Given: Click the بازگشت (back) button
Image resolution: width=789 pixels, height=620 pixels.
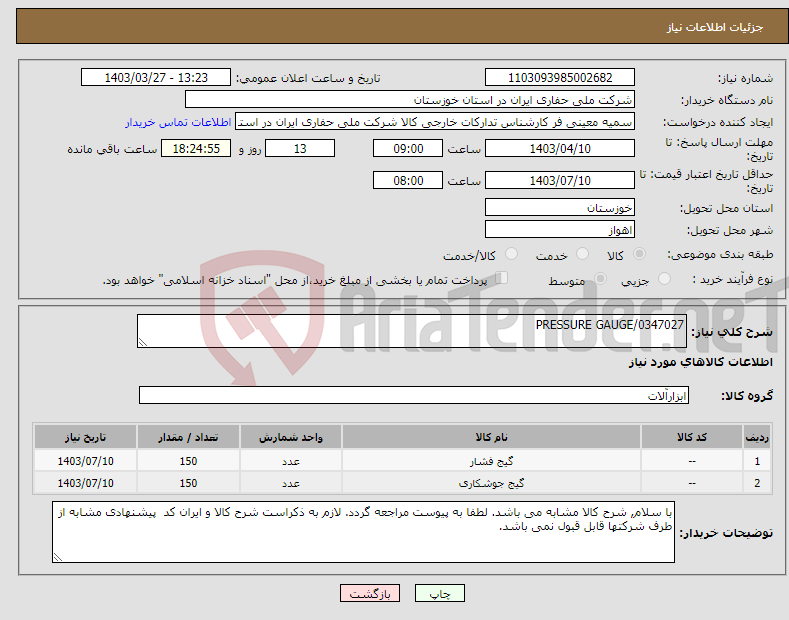Looking at the screenshot, I should point(370,593).
